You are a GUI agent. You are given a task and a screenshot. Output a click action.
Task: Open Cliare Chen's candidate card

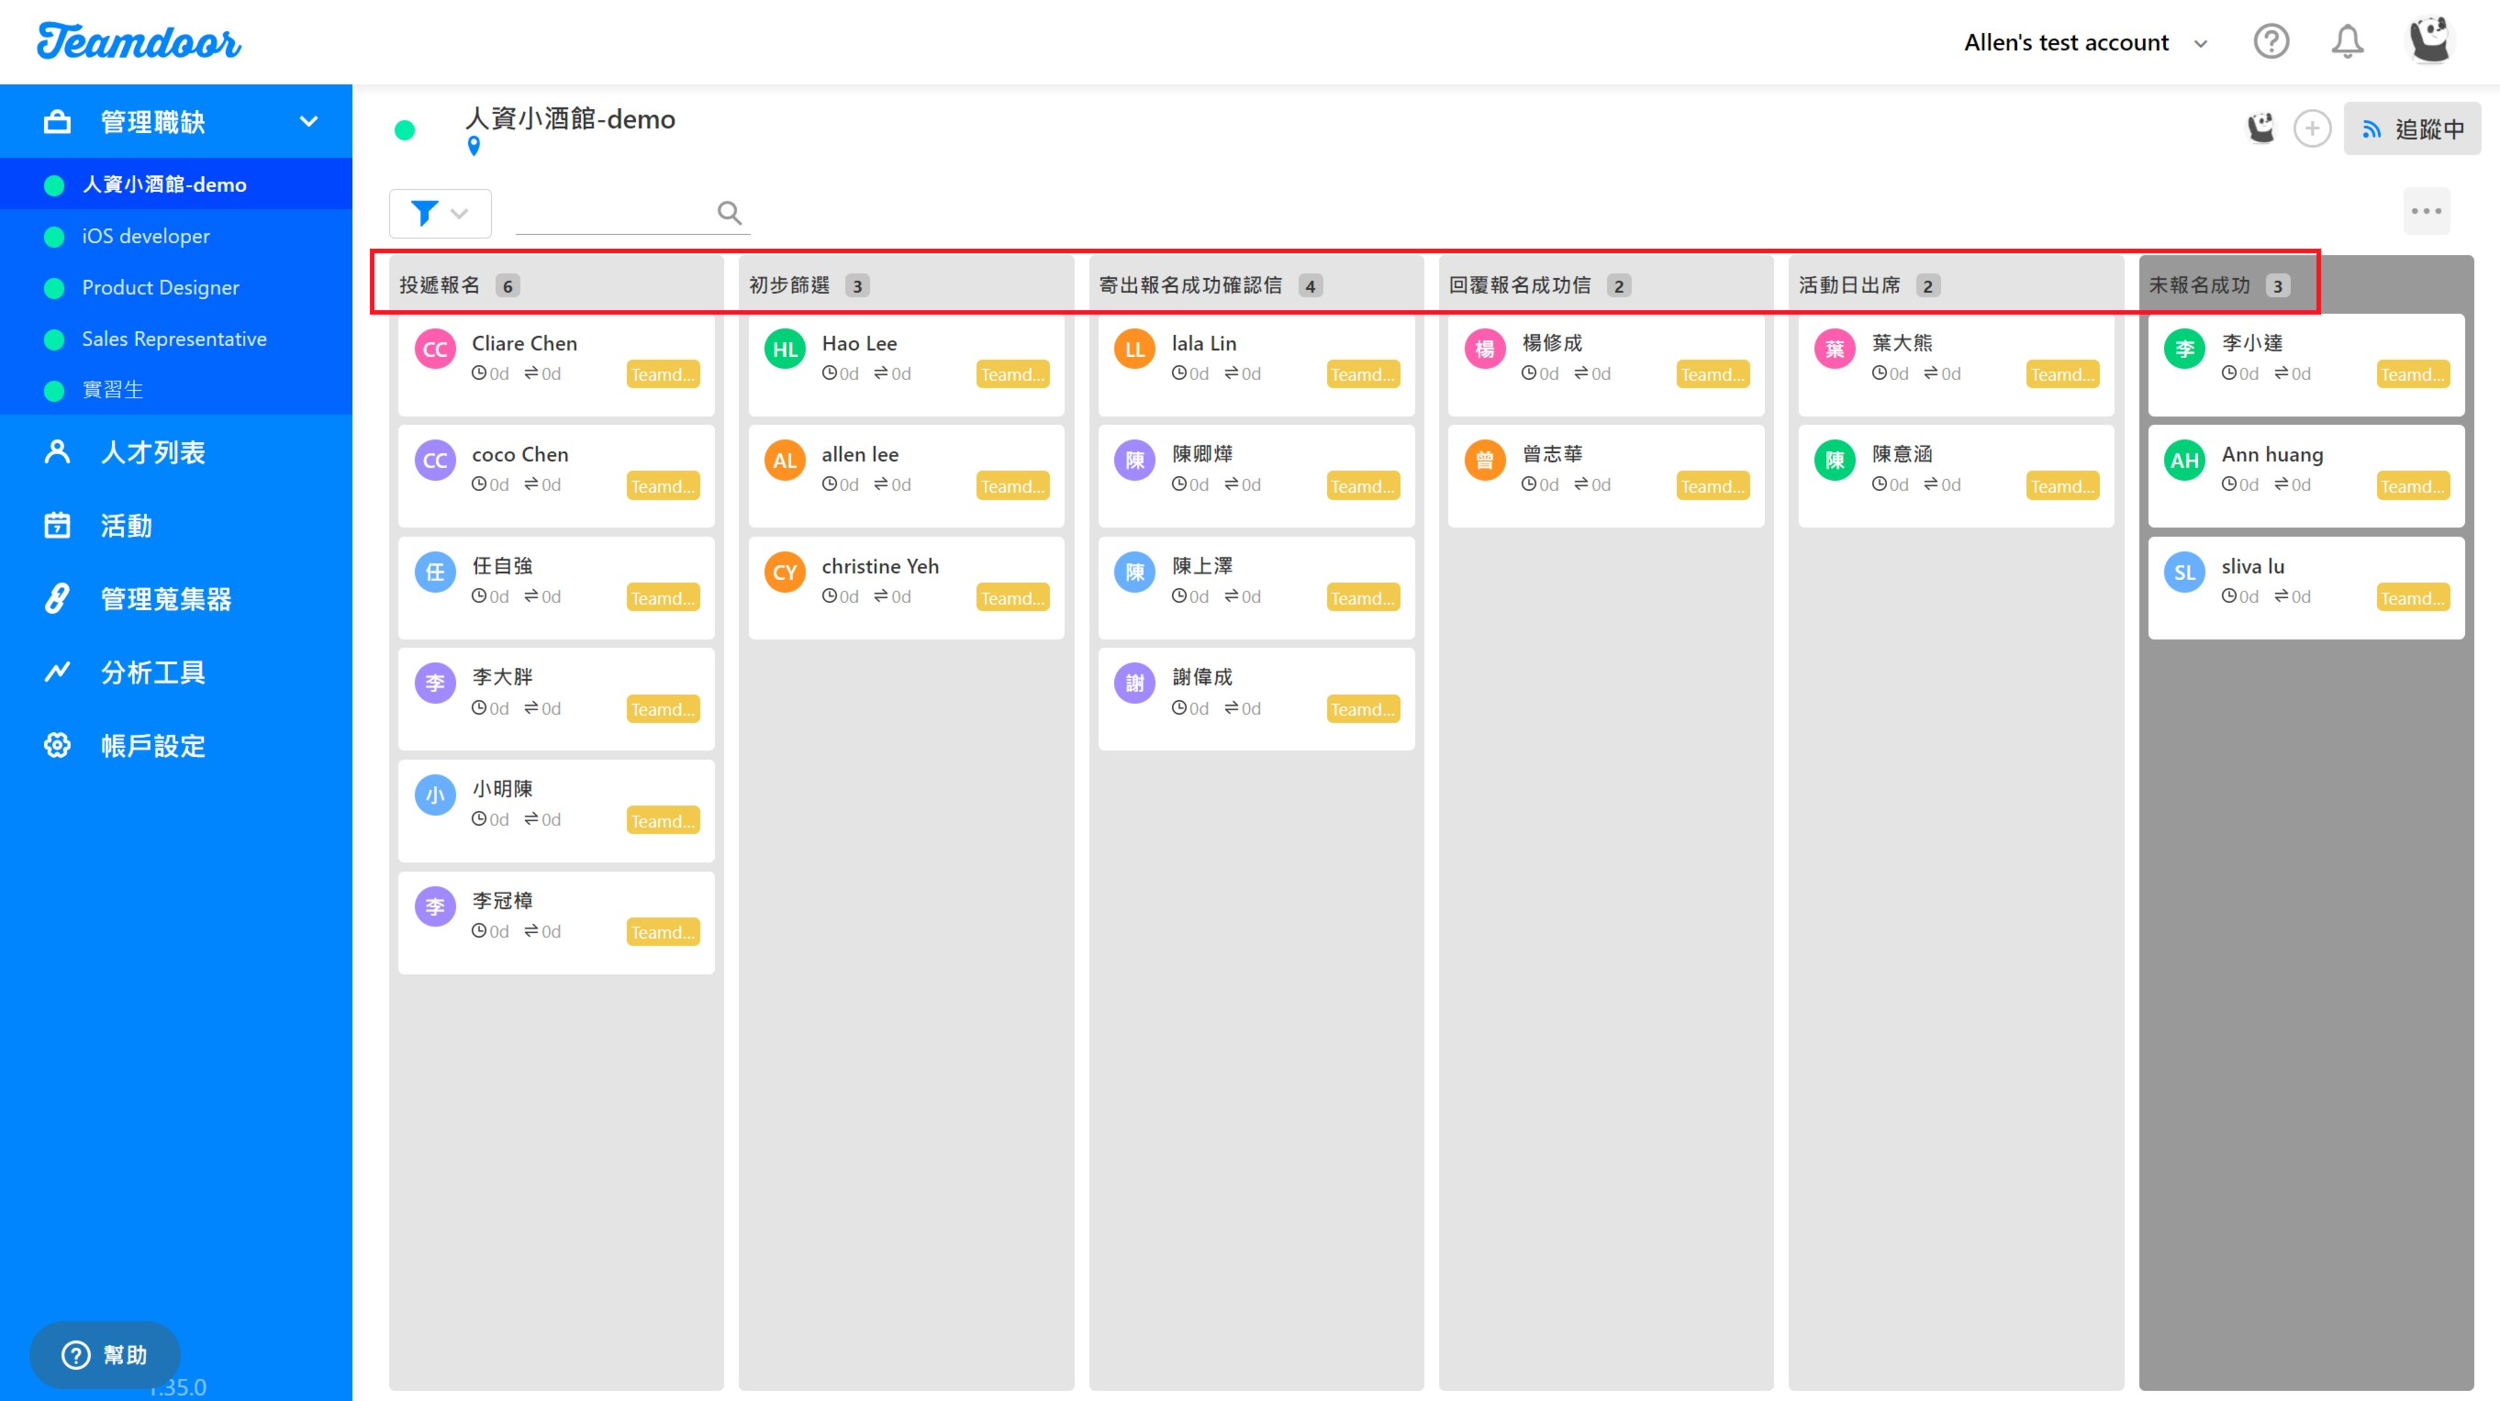(x=556, y=363)
